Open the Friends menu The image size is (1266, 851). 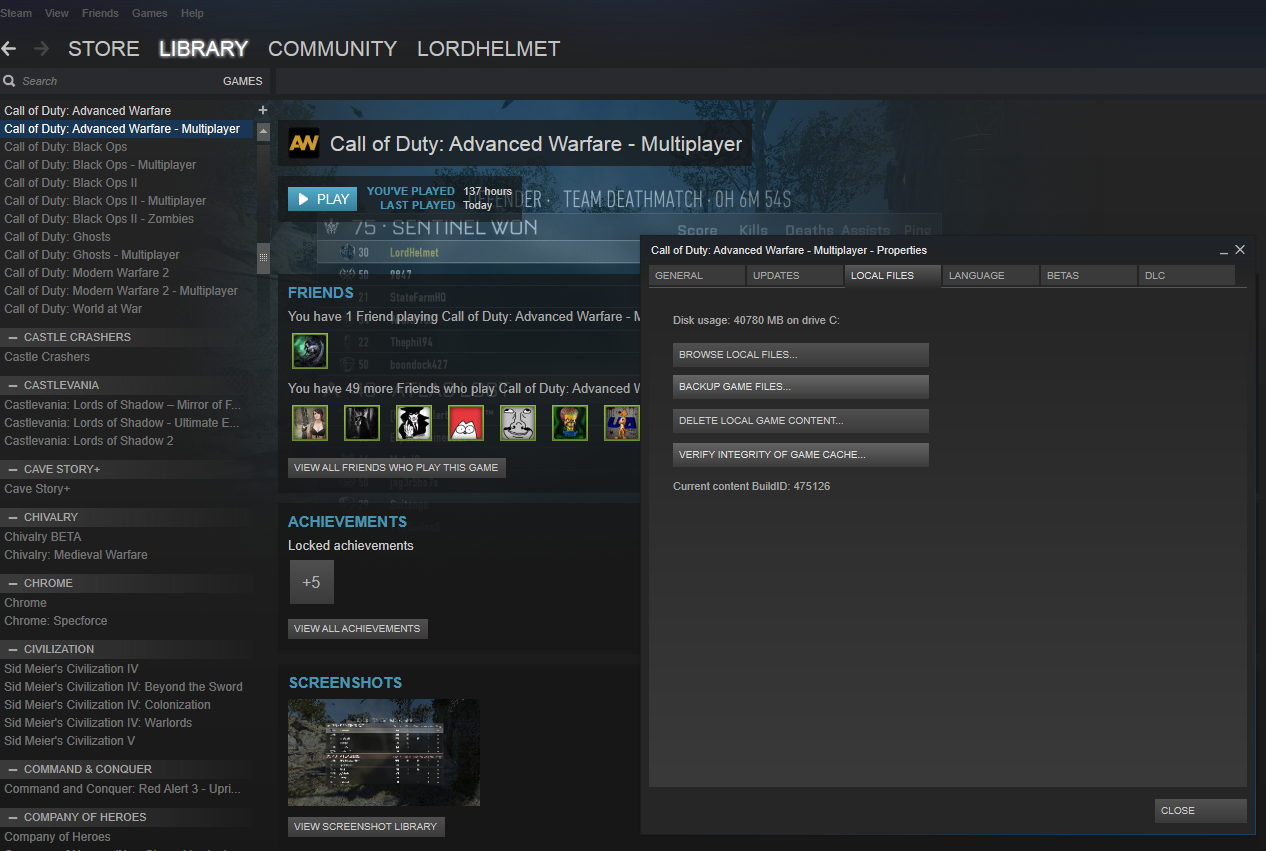100,13
